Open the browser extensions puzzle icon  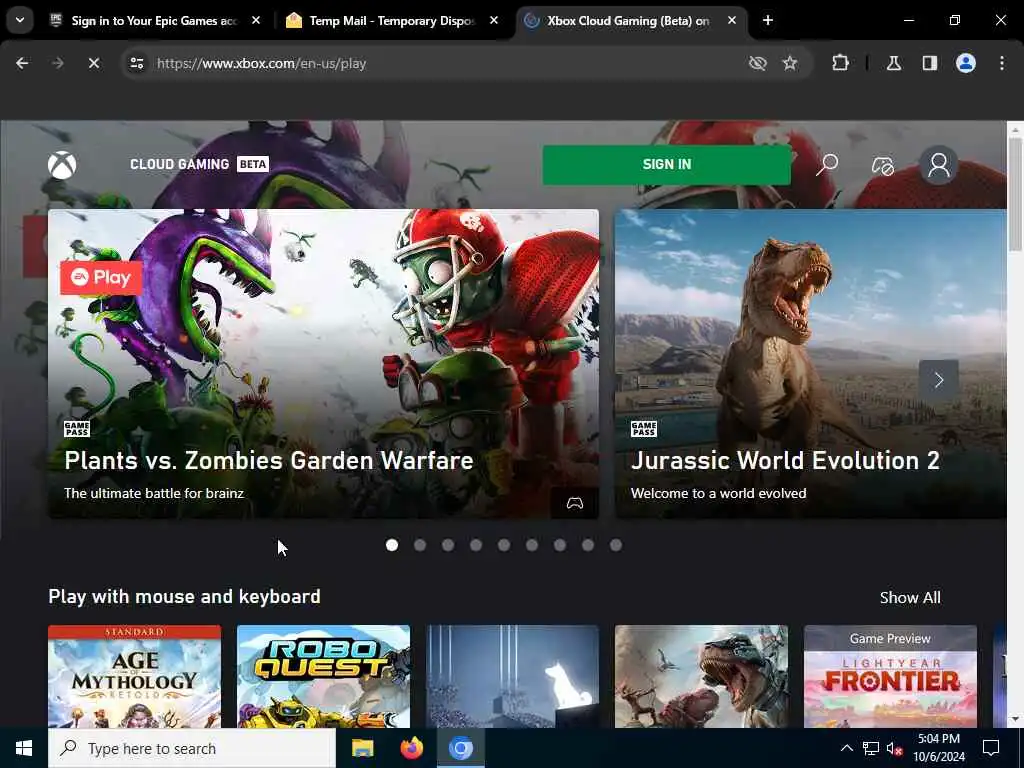pos(840,63)
